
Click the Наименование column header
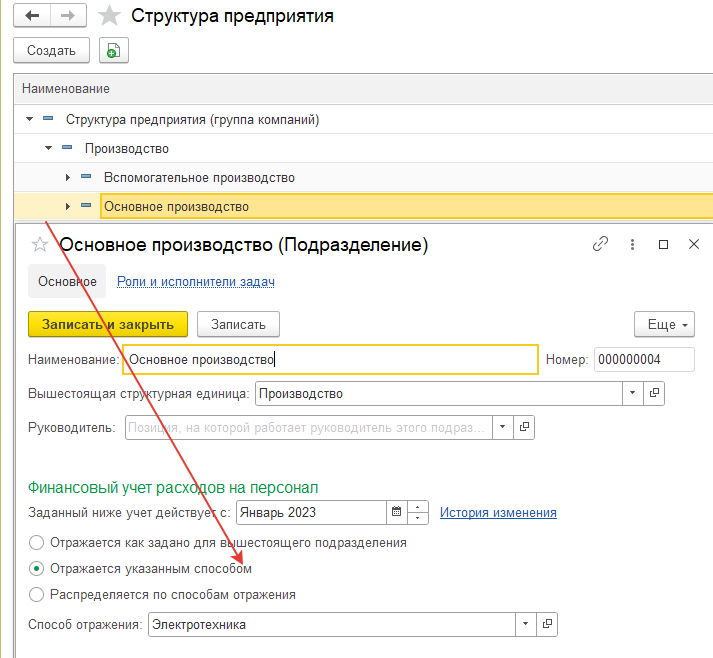coord(364,89)
